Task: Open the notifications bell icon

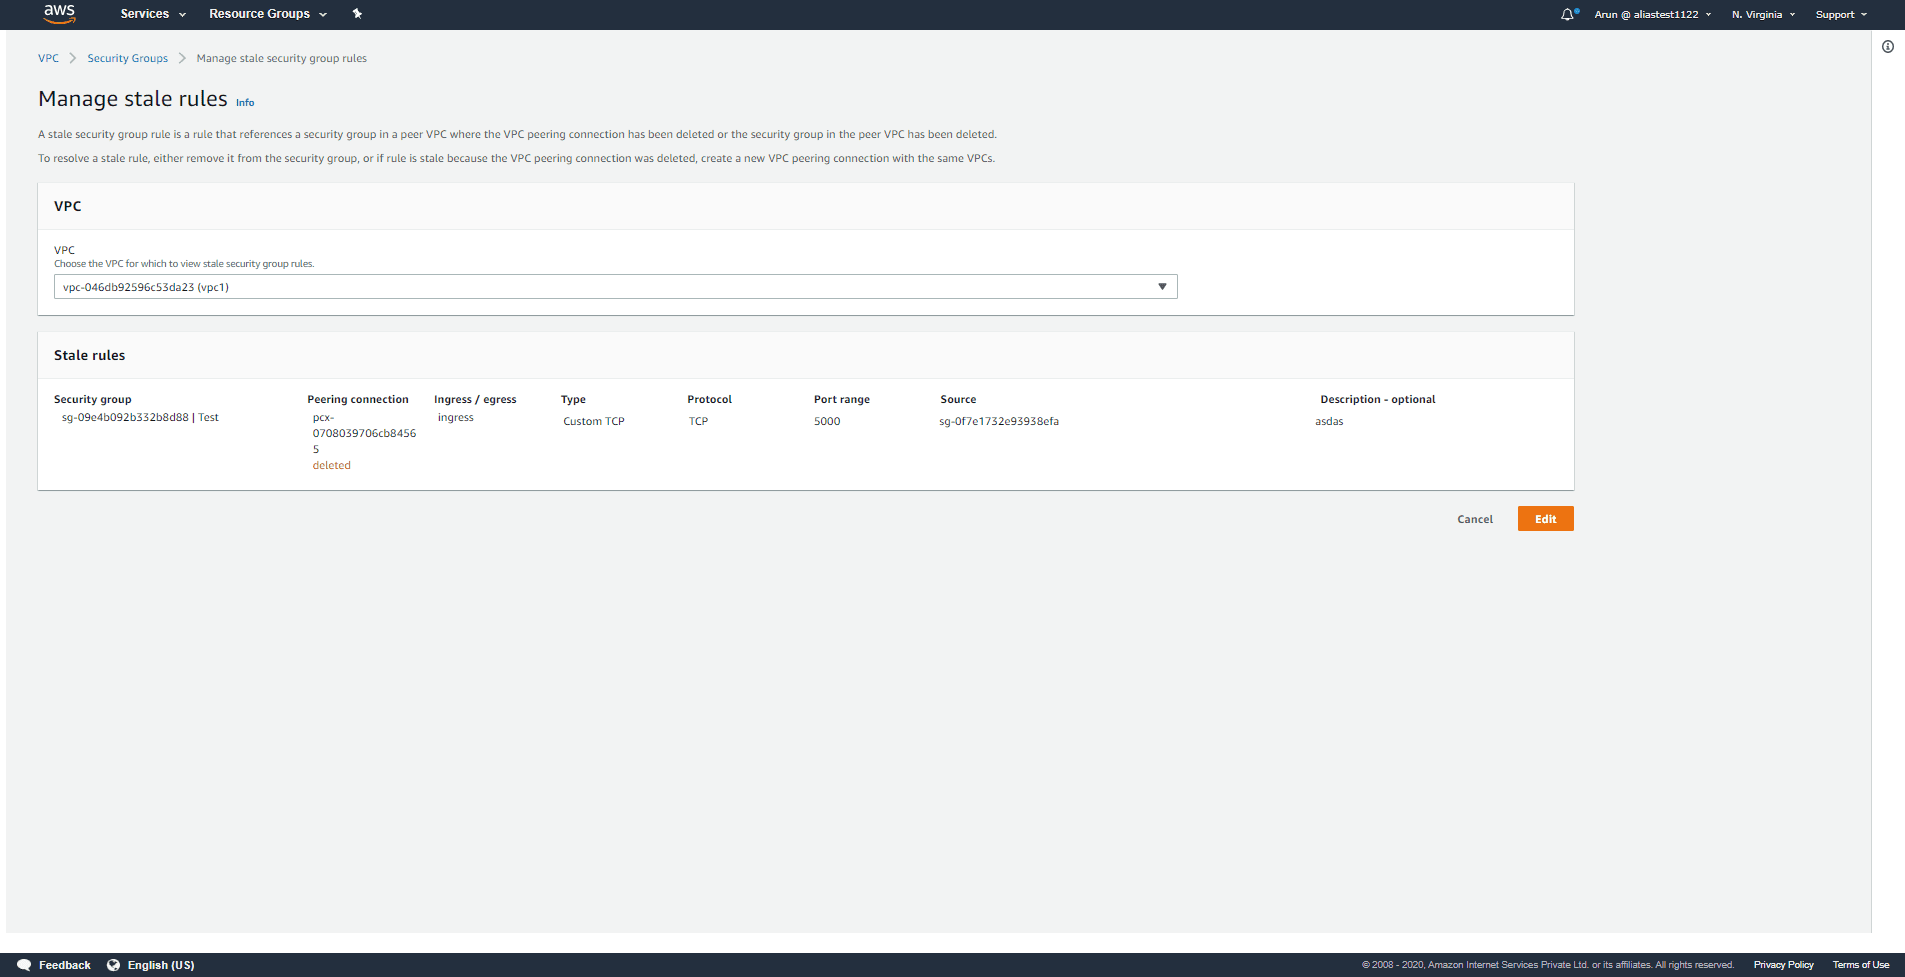Action: point(1565,14)
